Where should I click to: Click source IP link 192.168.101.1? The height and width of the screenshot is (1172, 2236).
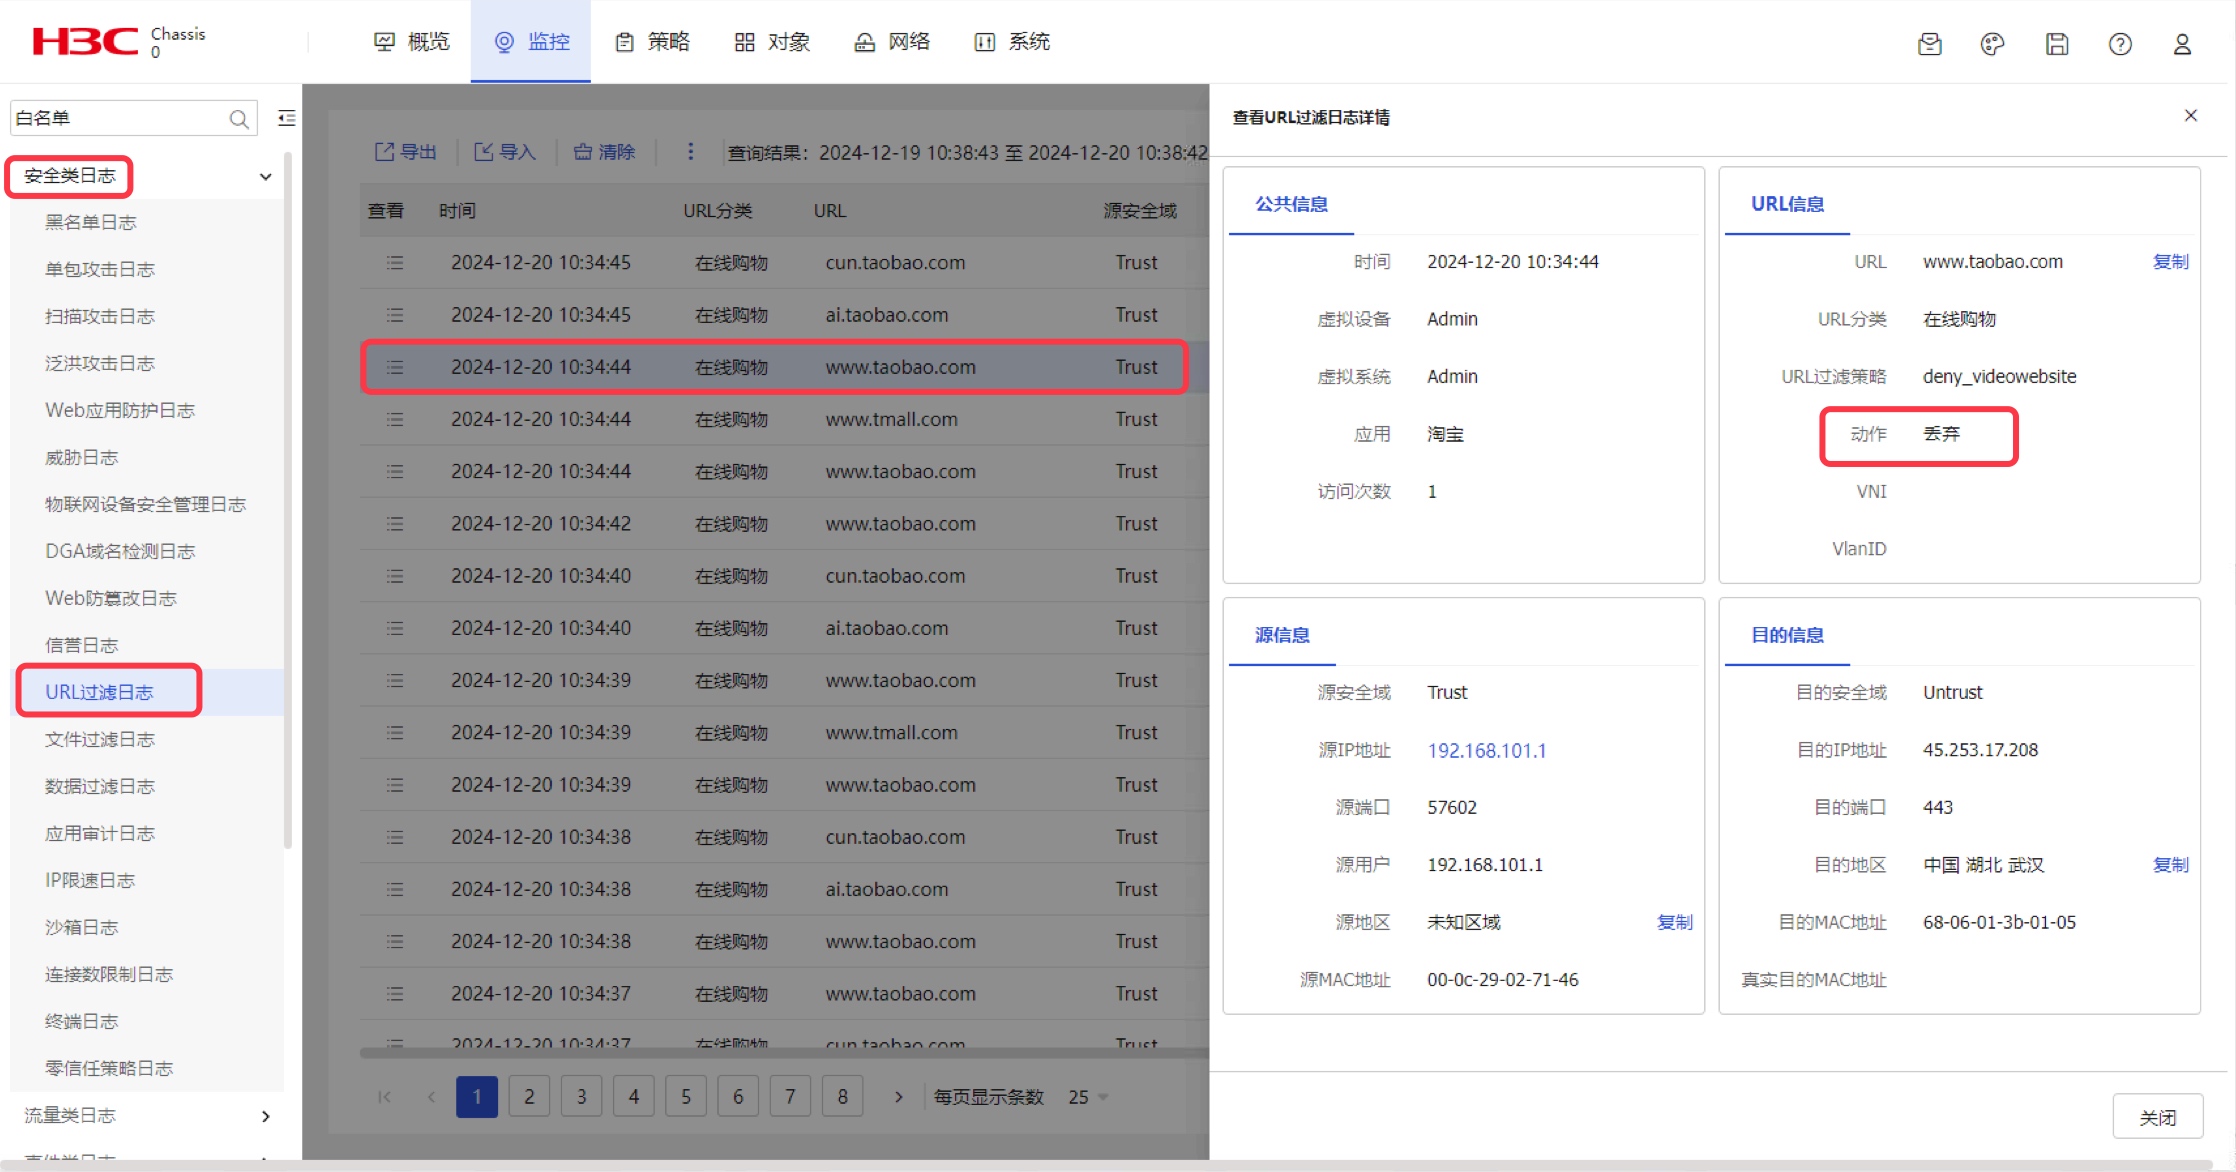click(x=1486, y=750)
